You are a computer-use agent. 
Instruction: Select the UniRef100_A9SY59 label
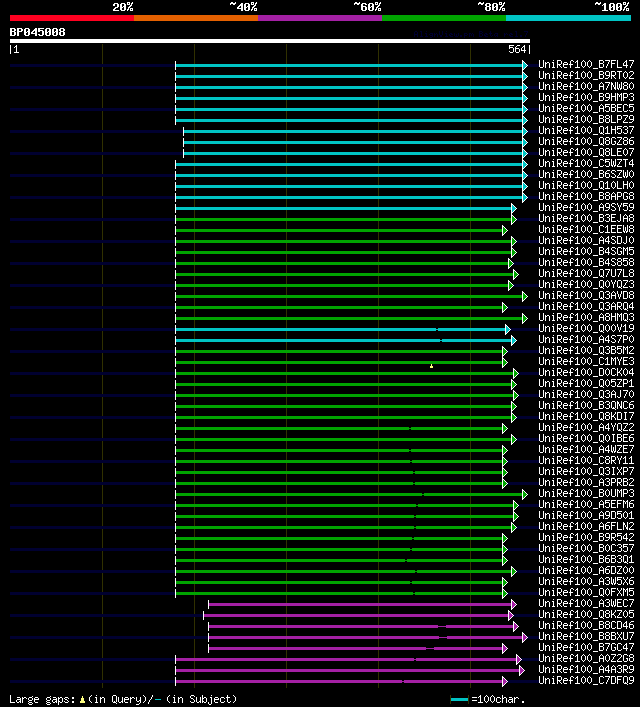(586, 207)
